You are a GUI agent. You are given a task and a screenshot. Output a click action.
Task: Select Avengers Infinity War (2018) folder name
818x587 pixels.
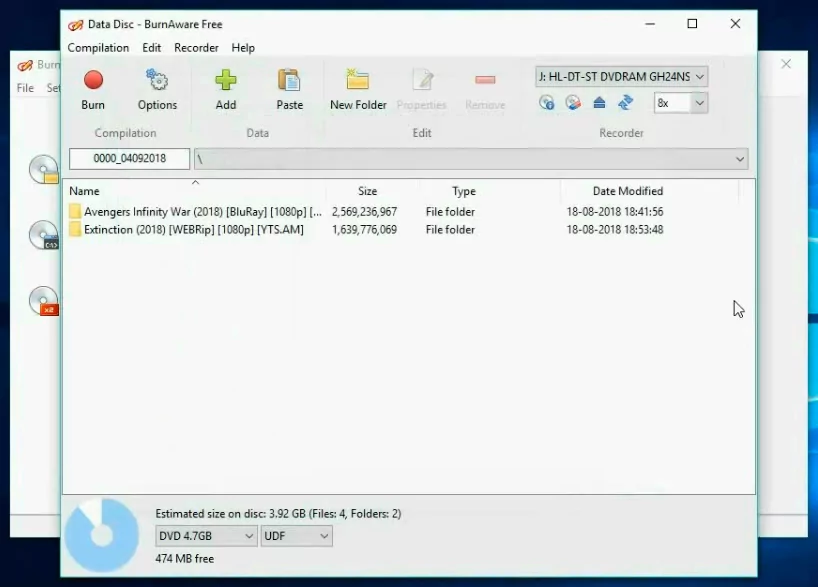coord(203,211)
